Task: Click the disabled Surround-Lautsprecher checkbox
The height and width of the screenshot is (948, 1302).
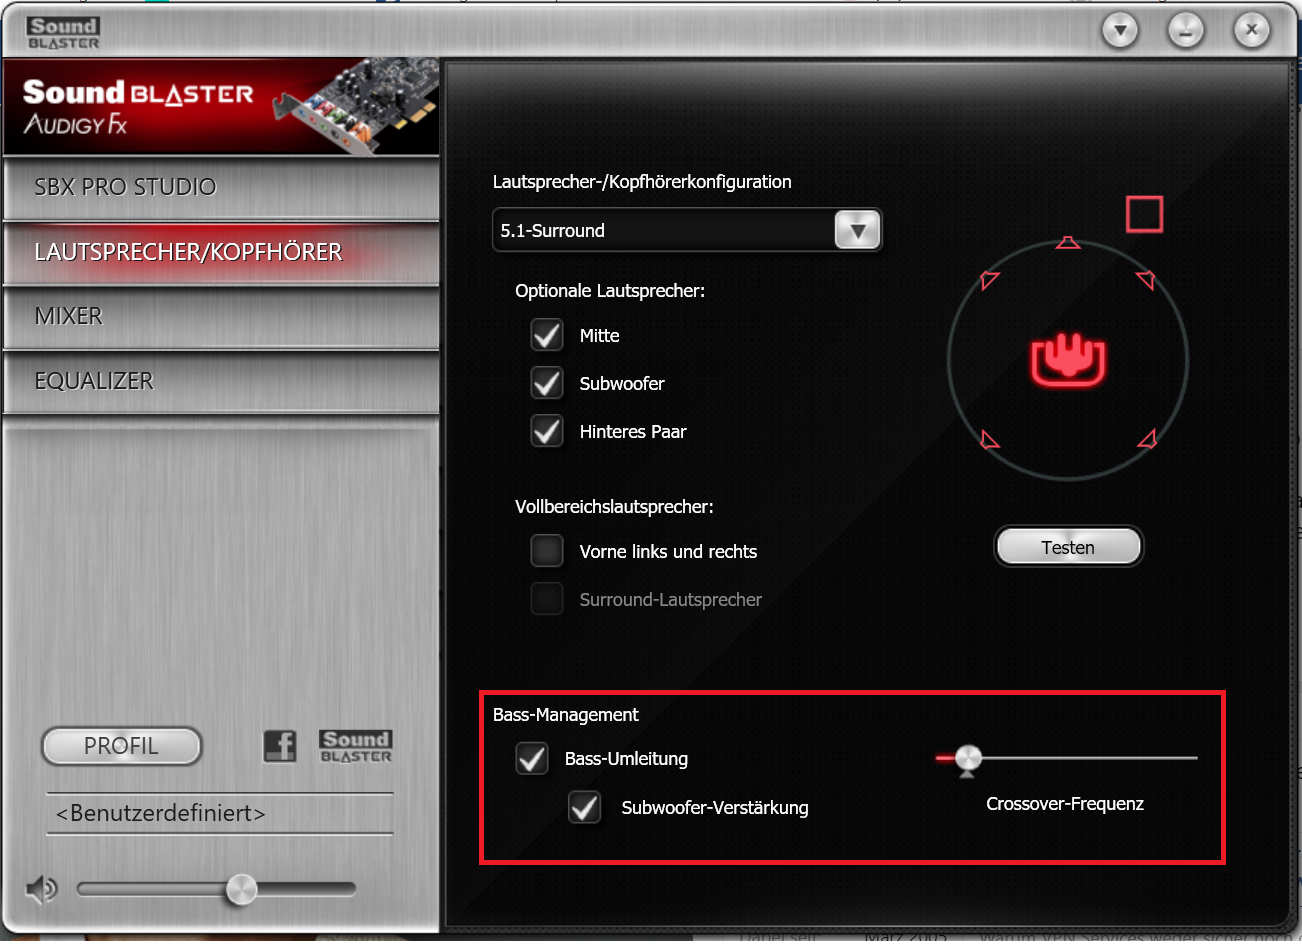Action: [x=547, y=599]
